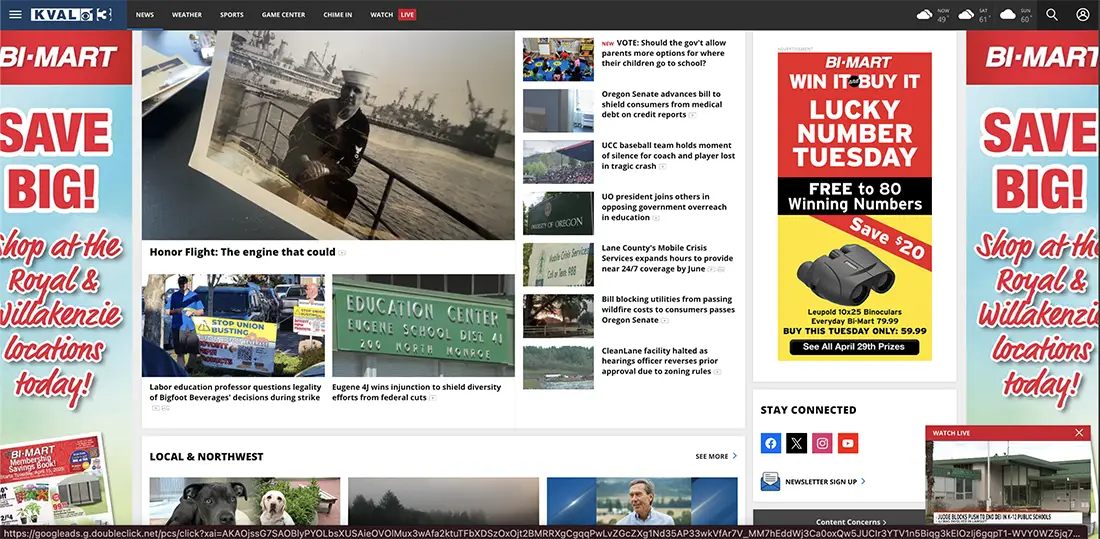Open 'Honor Flight: The engine that could' headline
The width and height of the screenshot is (1100, 539).
click(243, 252)
